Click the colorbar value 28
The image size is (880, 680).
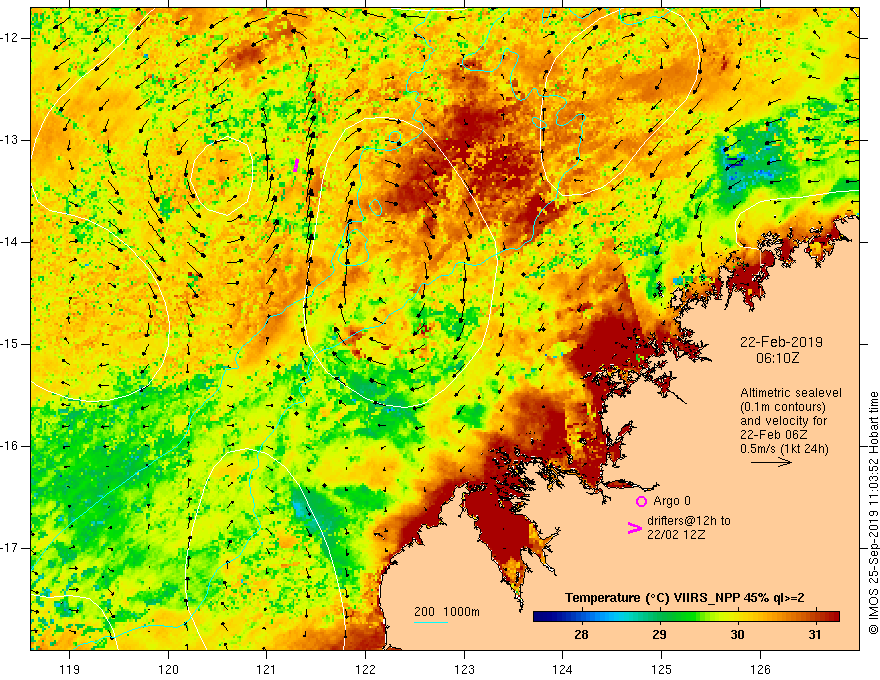pos(581,635)
